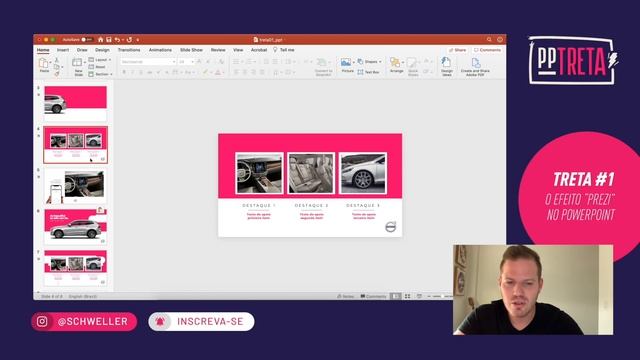
Task: Open the Slide Show ribbon tab
Action: point(191,50)
